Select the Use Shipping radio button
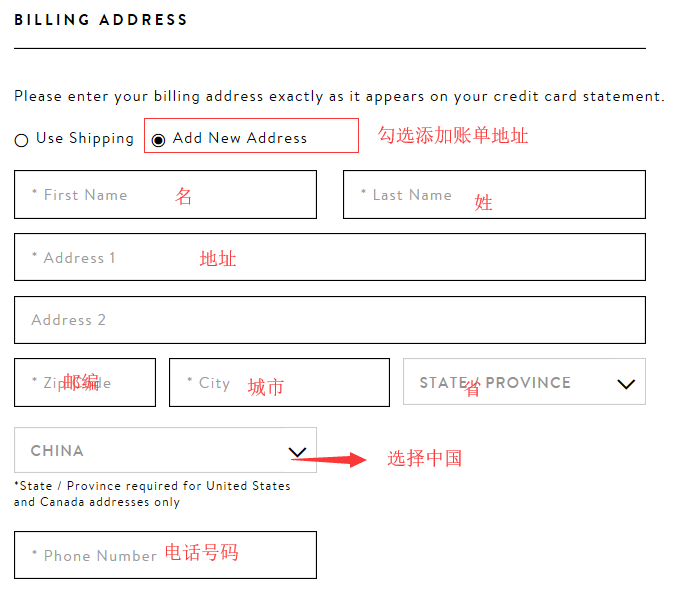This screenshot has height=593, width=676. point(22,140)
